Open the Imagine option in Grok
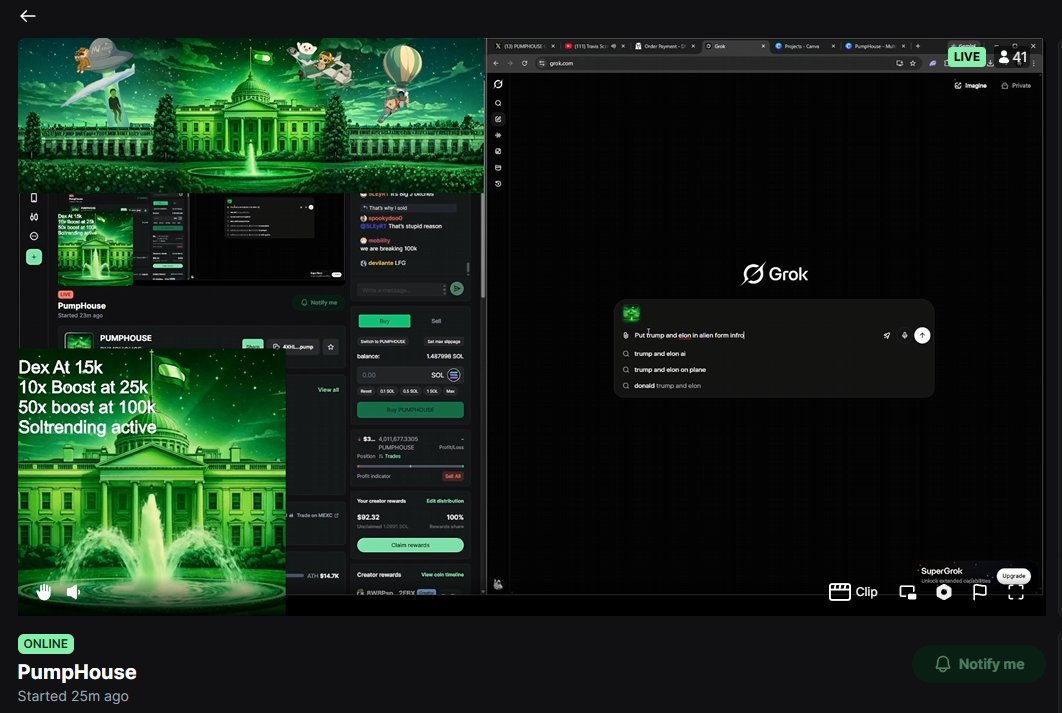1062x713 pixels. 971,86
